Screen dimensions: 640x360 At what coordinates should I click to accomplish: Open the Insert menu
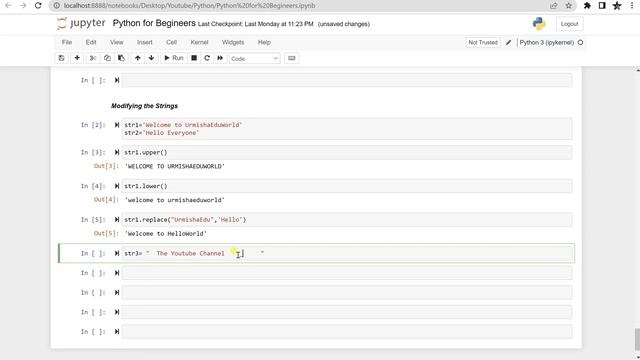tap(144, 42)
